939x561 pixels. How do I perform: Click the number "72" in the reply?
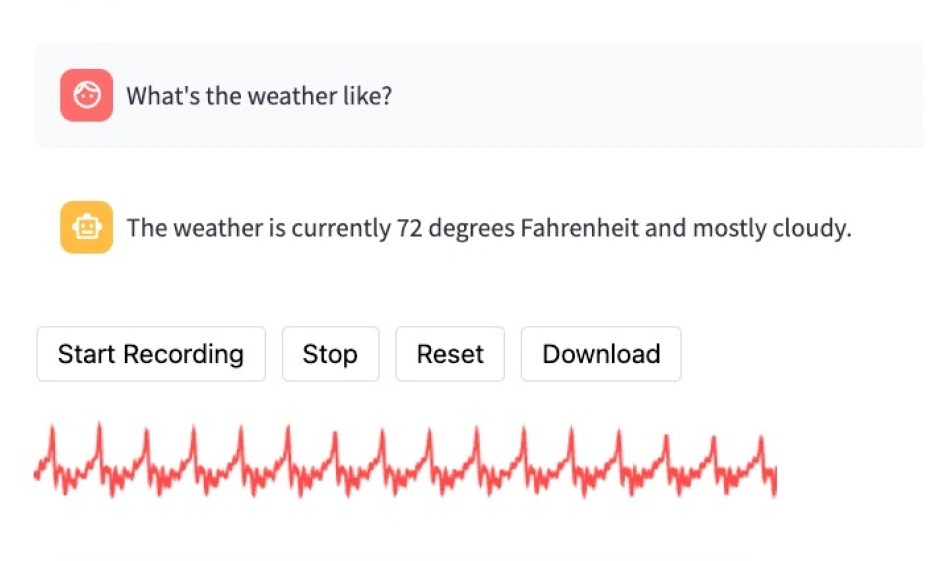[410, 229]
